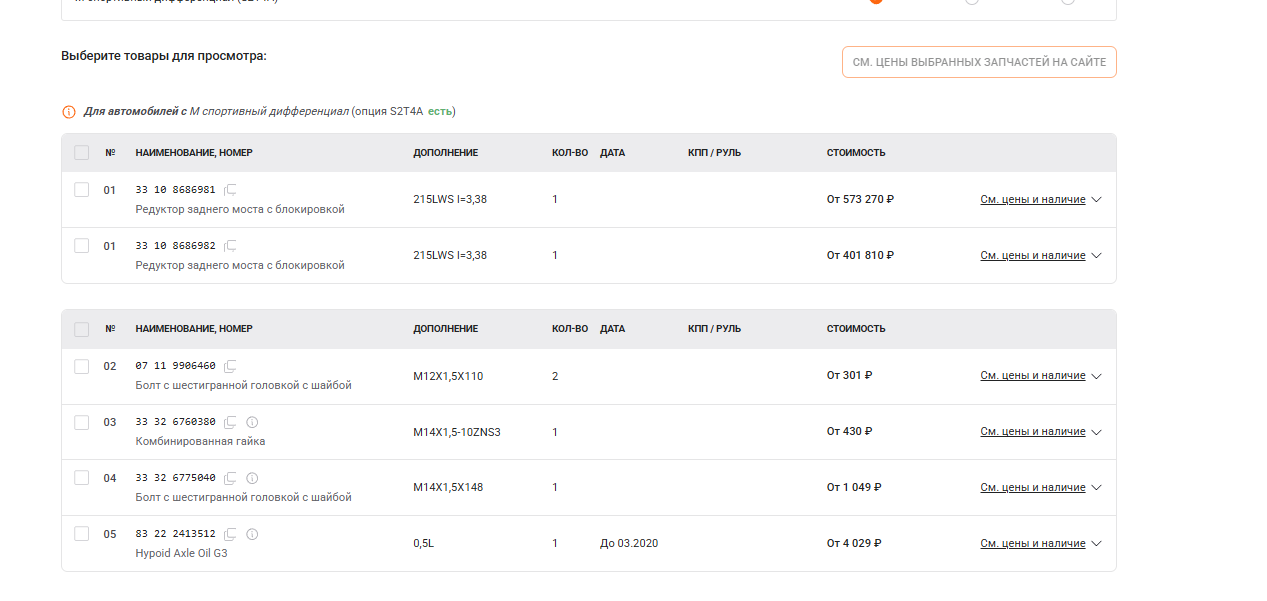Copy part number 33 10 8686981
Screen dimensions: 1267x601
[x=230, y=189]
